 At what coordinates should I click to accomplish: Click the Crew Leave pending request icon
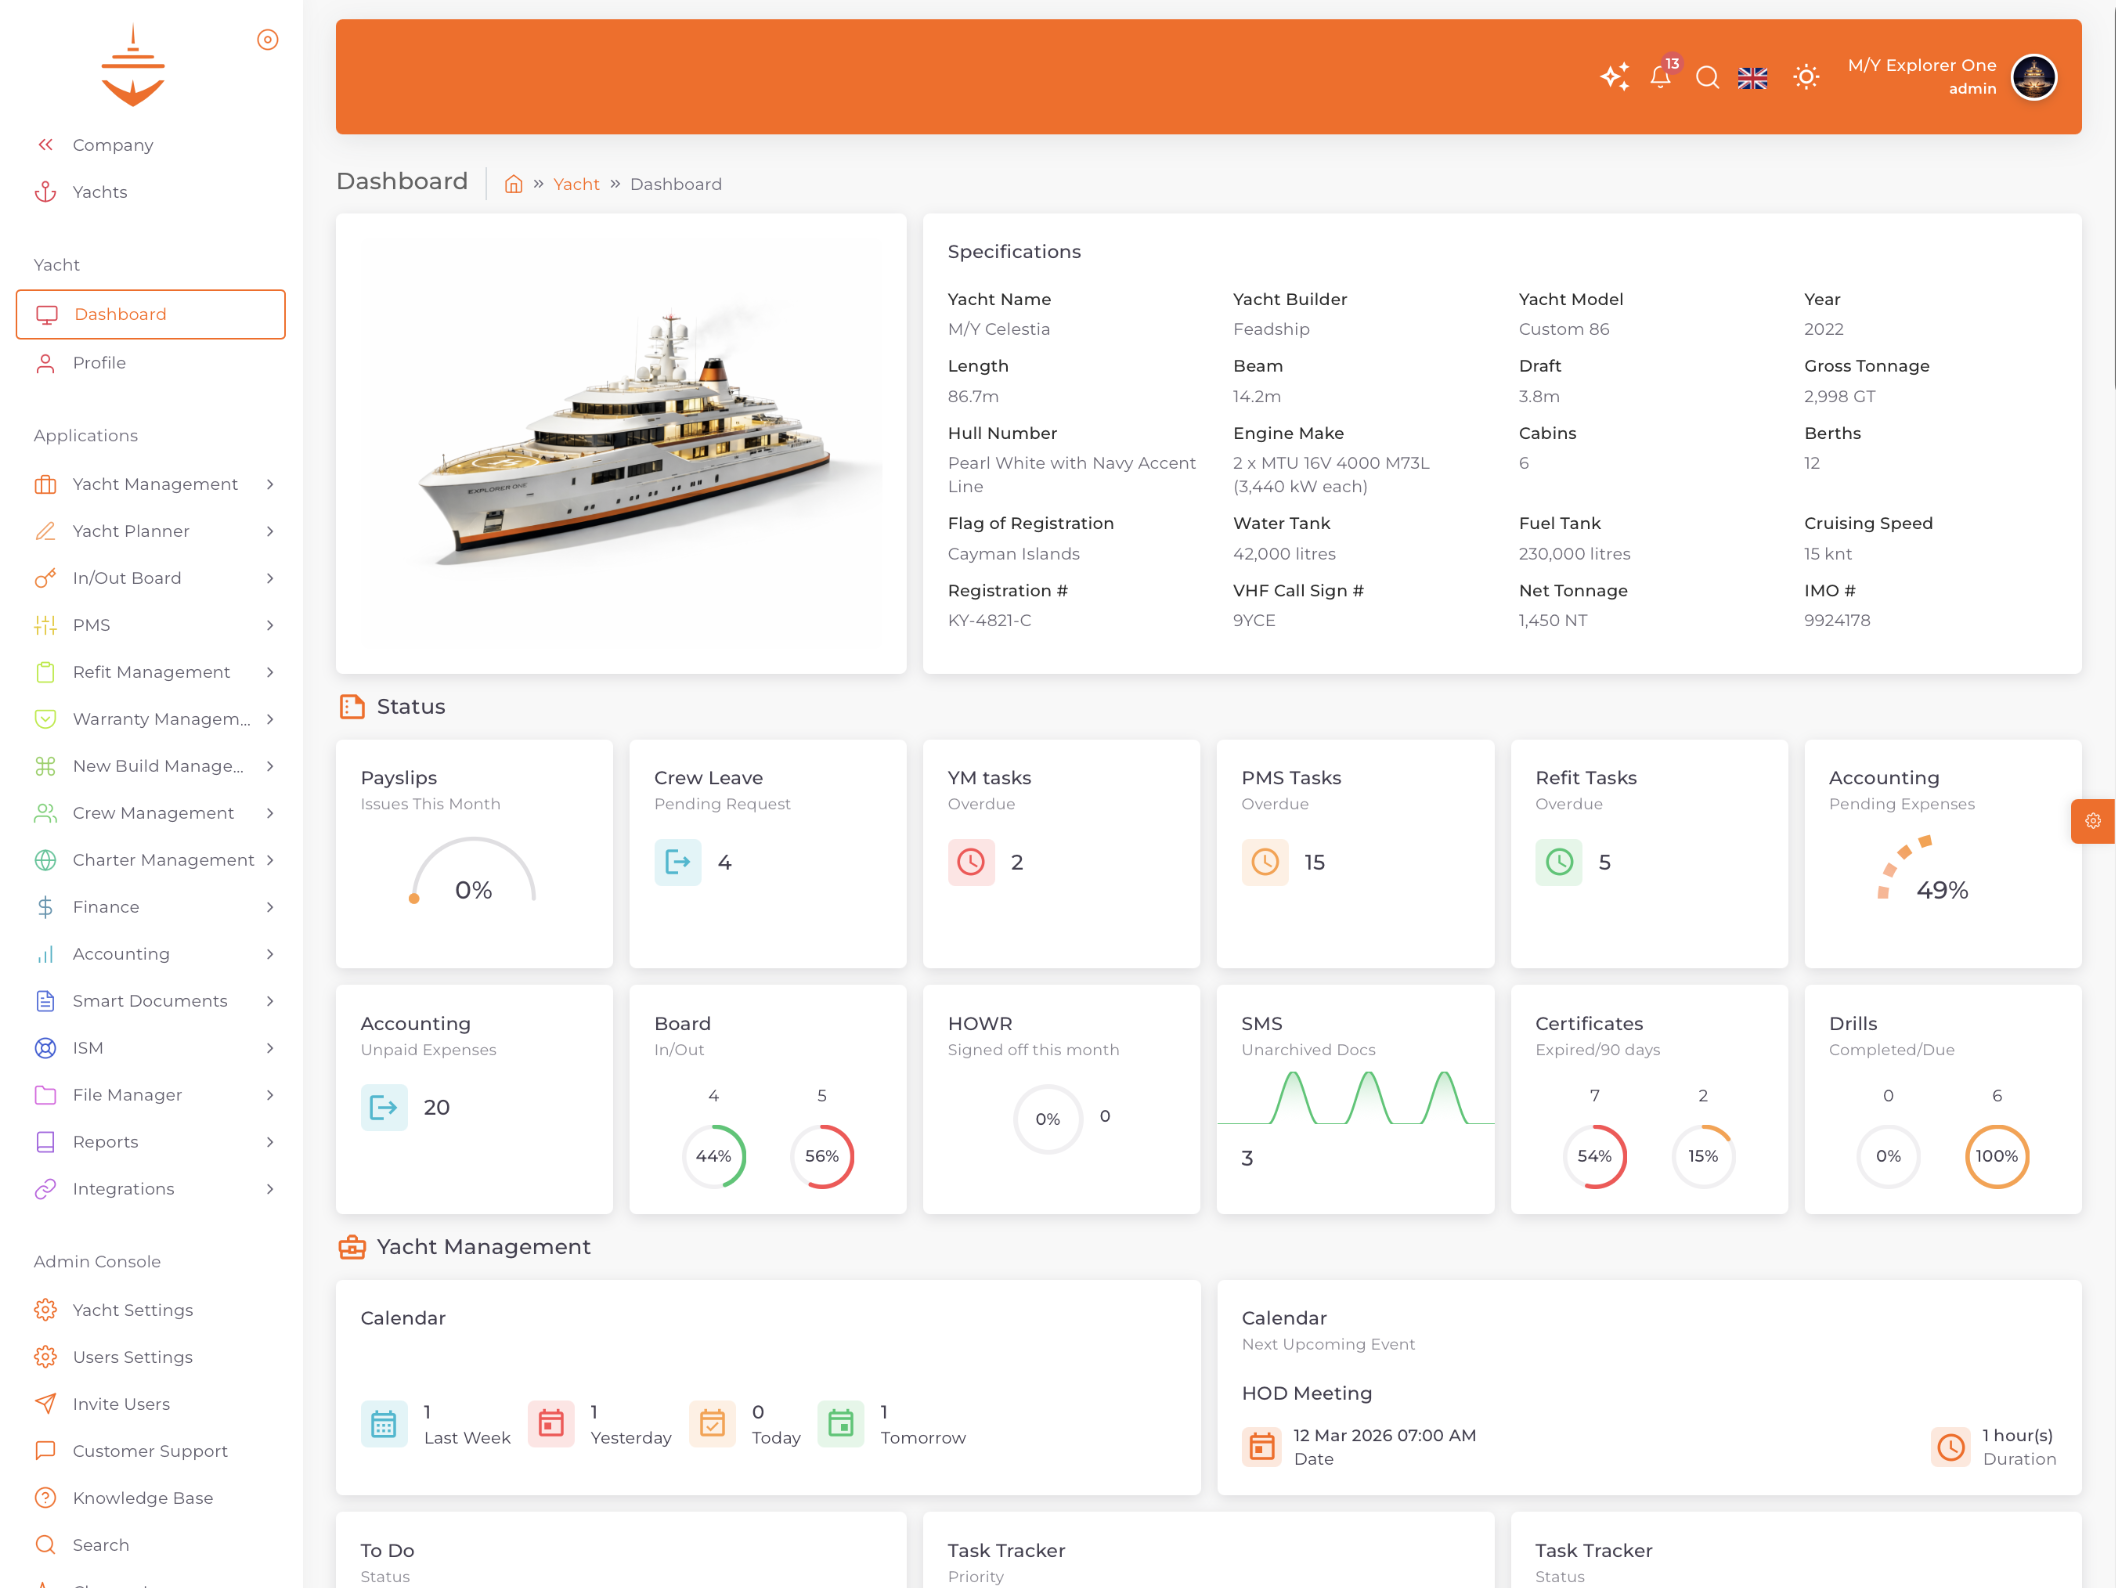[x=677, y=862]
